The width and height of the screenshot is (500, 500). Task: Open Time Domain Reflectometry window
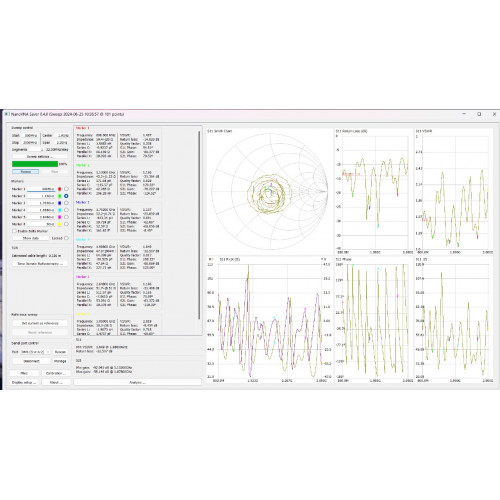(x=40, y=263)
